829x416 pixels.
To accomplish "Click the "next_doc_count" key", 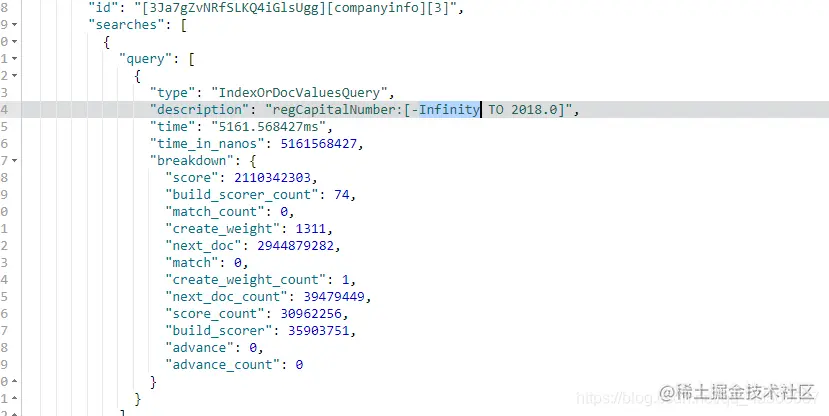I will 226,297.
